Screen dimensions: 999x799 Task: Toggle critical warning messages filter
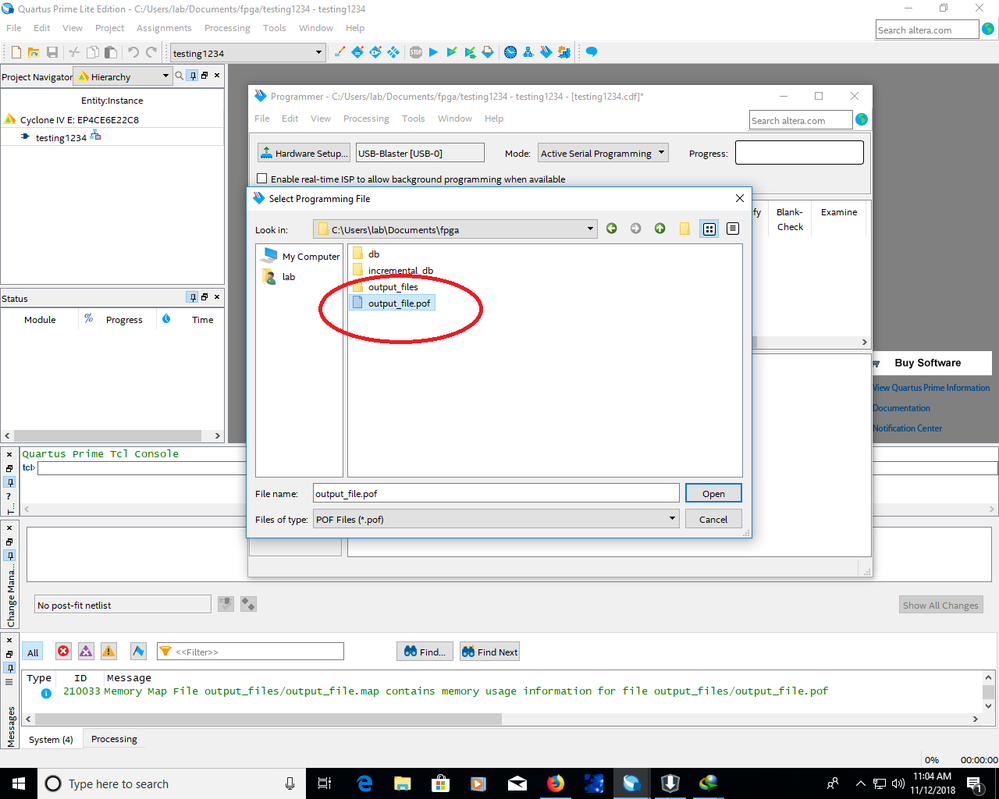coord(86,651)
